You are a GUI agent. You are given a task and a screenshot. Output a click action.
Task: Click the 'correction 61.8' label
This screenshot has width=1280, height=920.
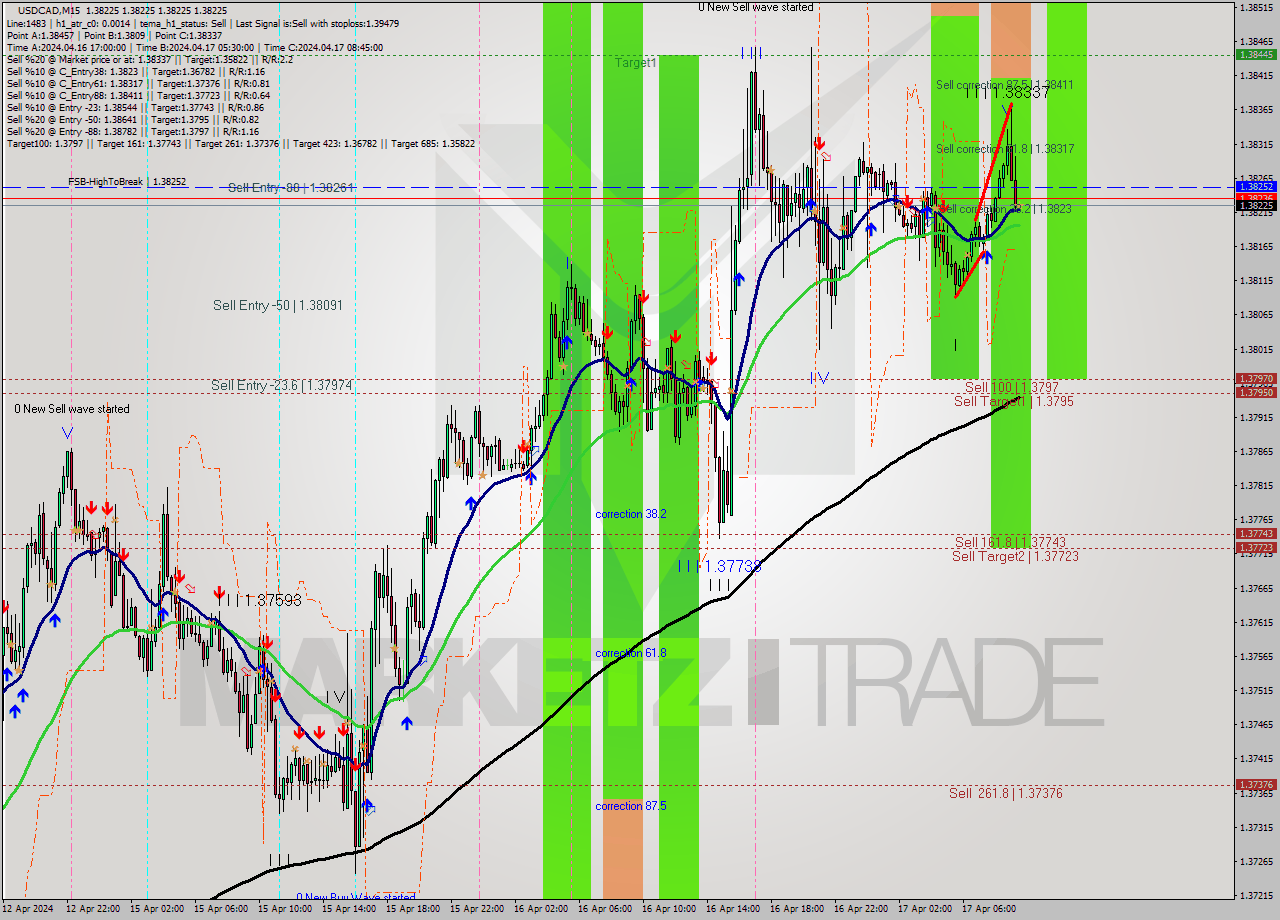pyautogui.click(x=631, y=653)
